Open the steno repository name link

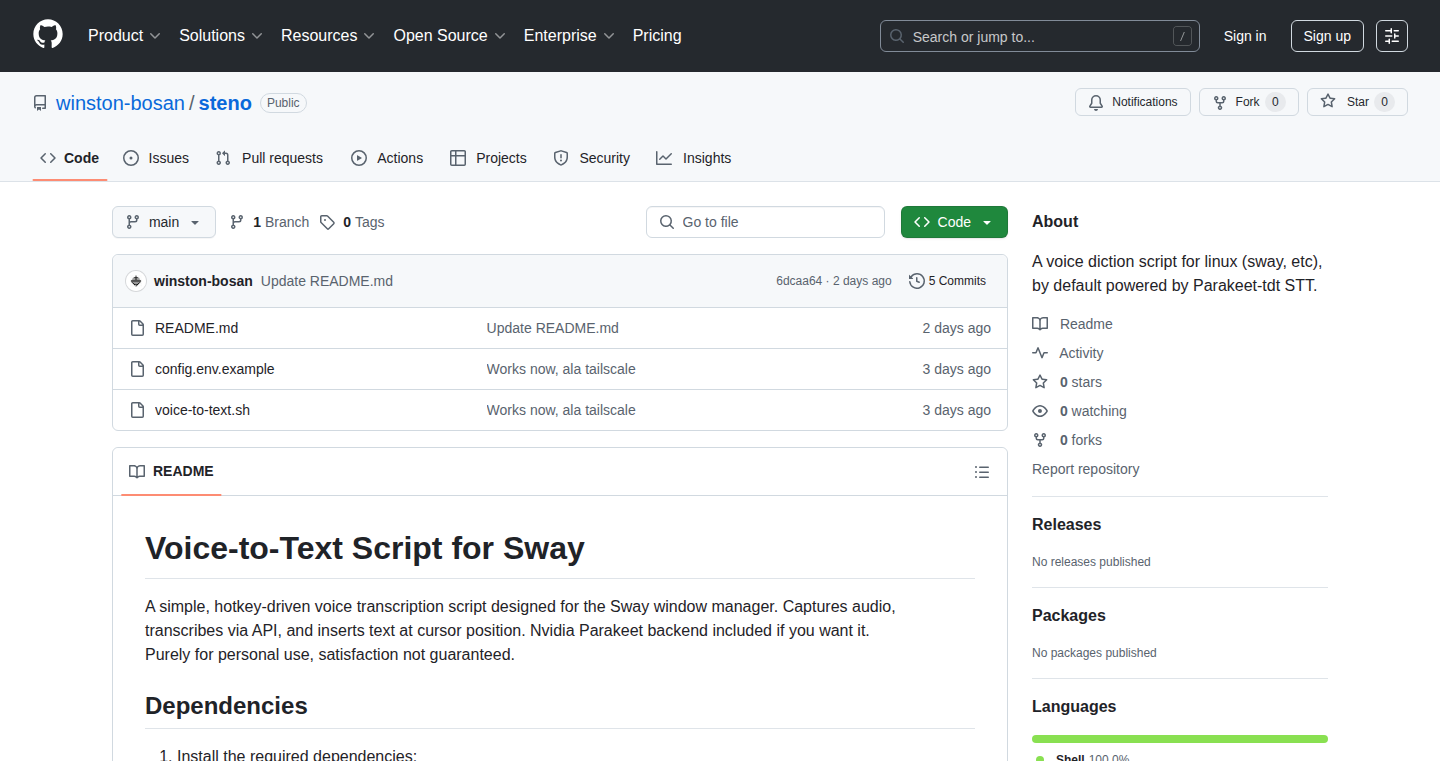[225, 103]
